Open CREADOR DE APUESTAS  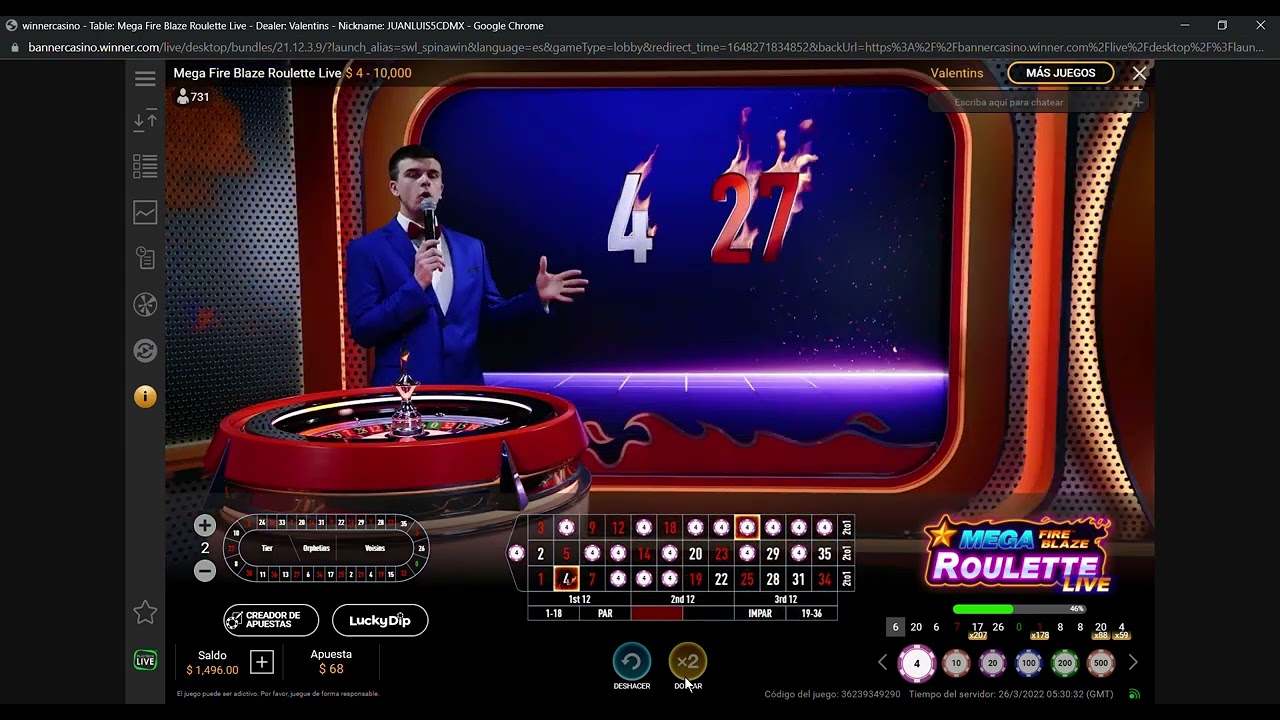point(271,620)
